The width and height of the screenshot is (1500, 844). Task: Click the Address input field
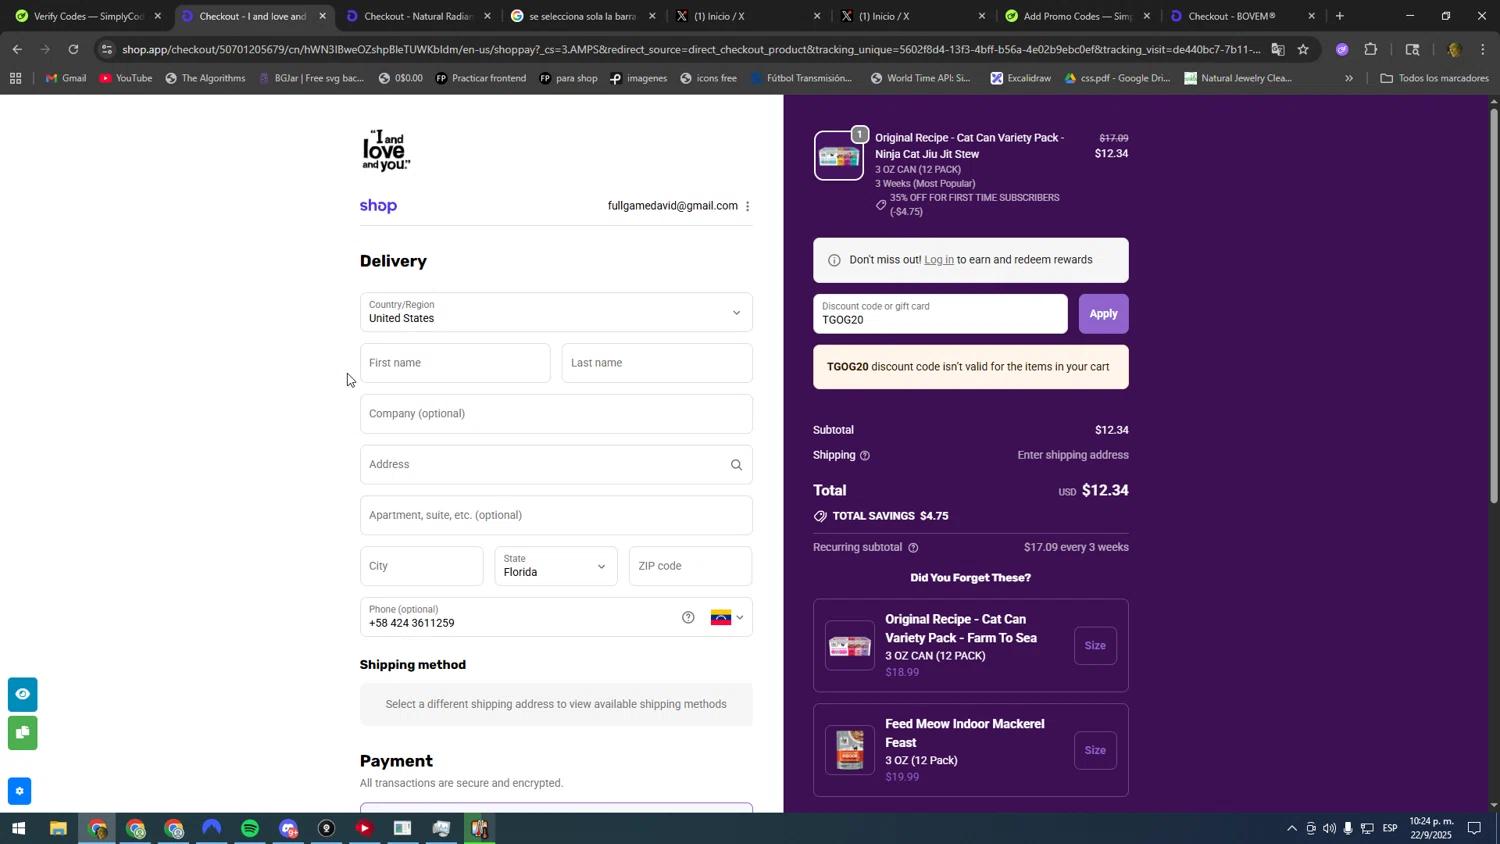pos(556,465)
